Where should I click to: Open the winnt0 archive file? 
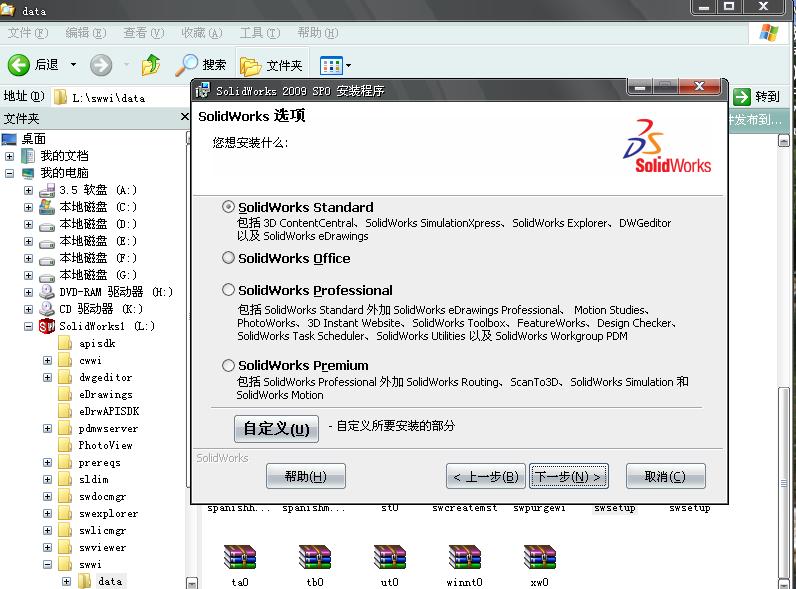click(465, 566)
